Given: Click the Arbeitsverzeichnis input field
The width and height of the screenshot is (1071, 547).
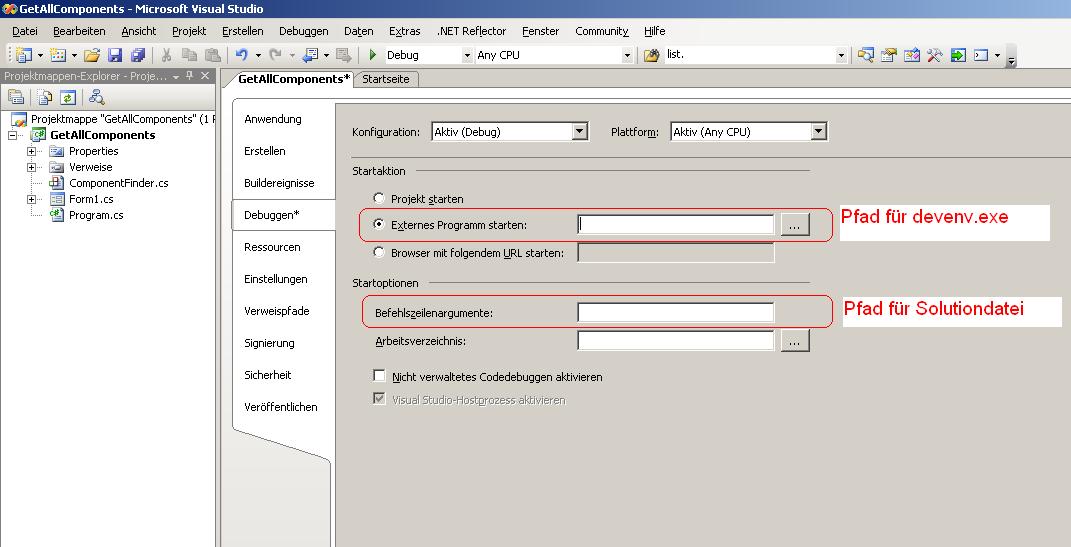Looking at the screenshot, I should [x=676, y=341].
